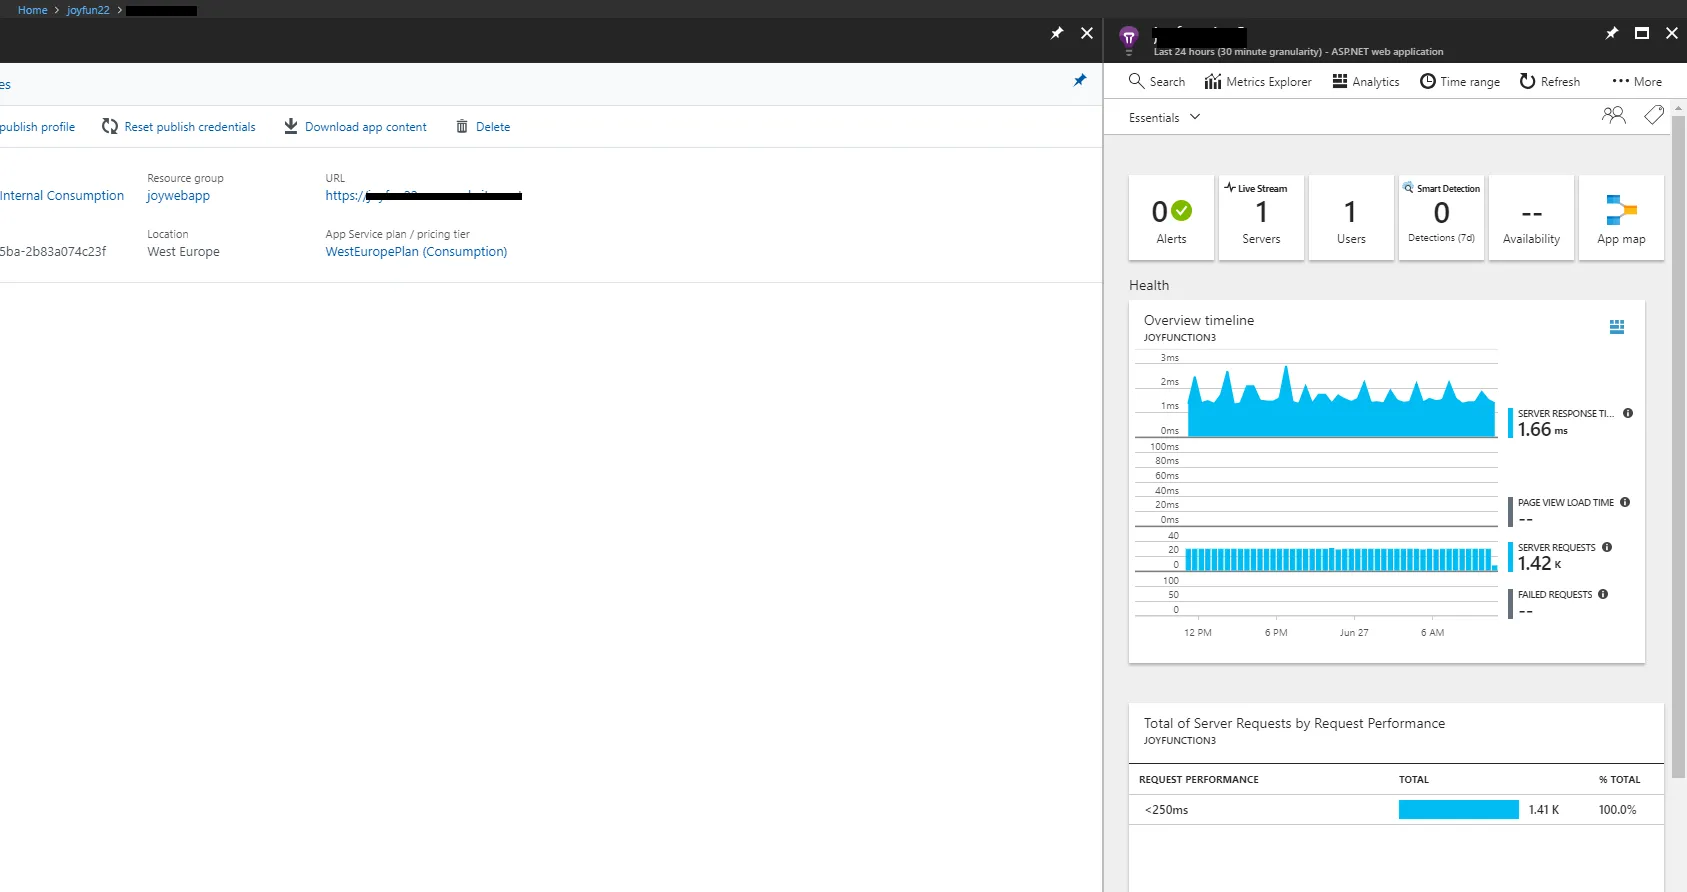Refresh the Application Insights blade
The width and height of the screenshot is (1687, 892).
[x=1550, y=82]
